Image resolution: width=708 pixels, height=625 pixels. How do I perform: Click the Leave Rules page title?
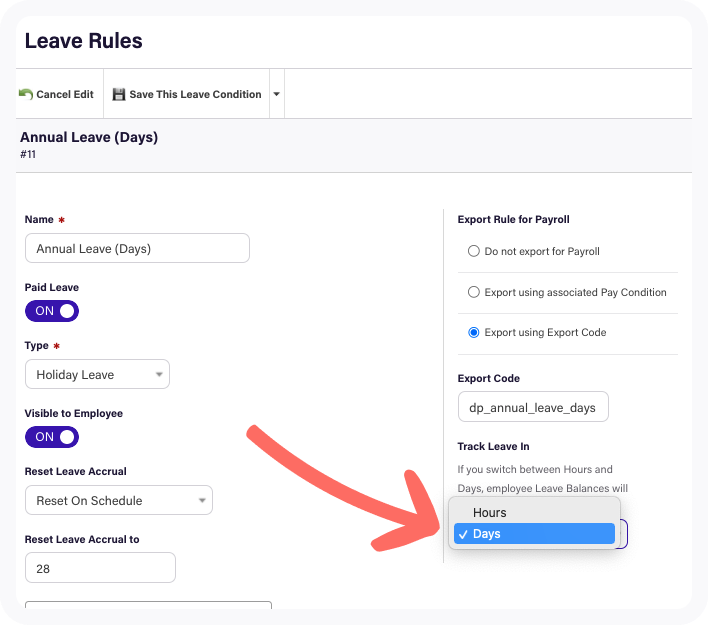pyautogui.click(x=83, y=41)
